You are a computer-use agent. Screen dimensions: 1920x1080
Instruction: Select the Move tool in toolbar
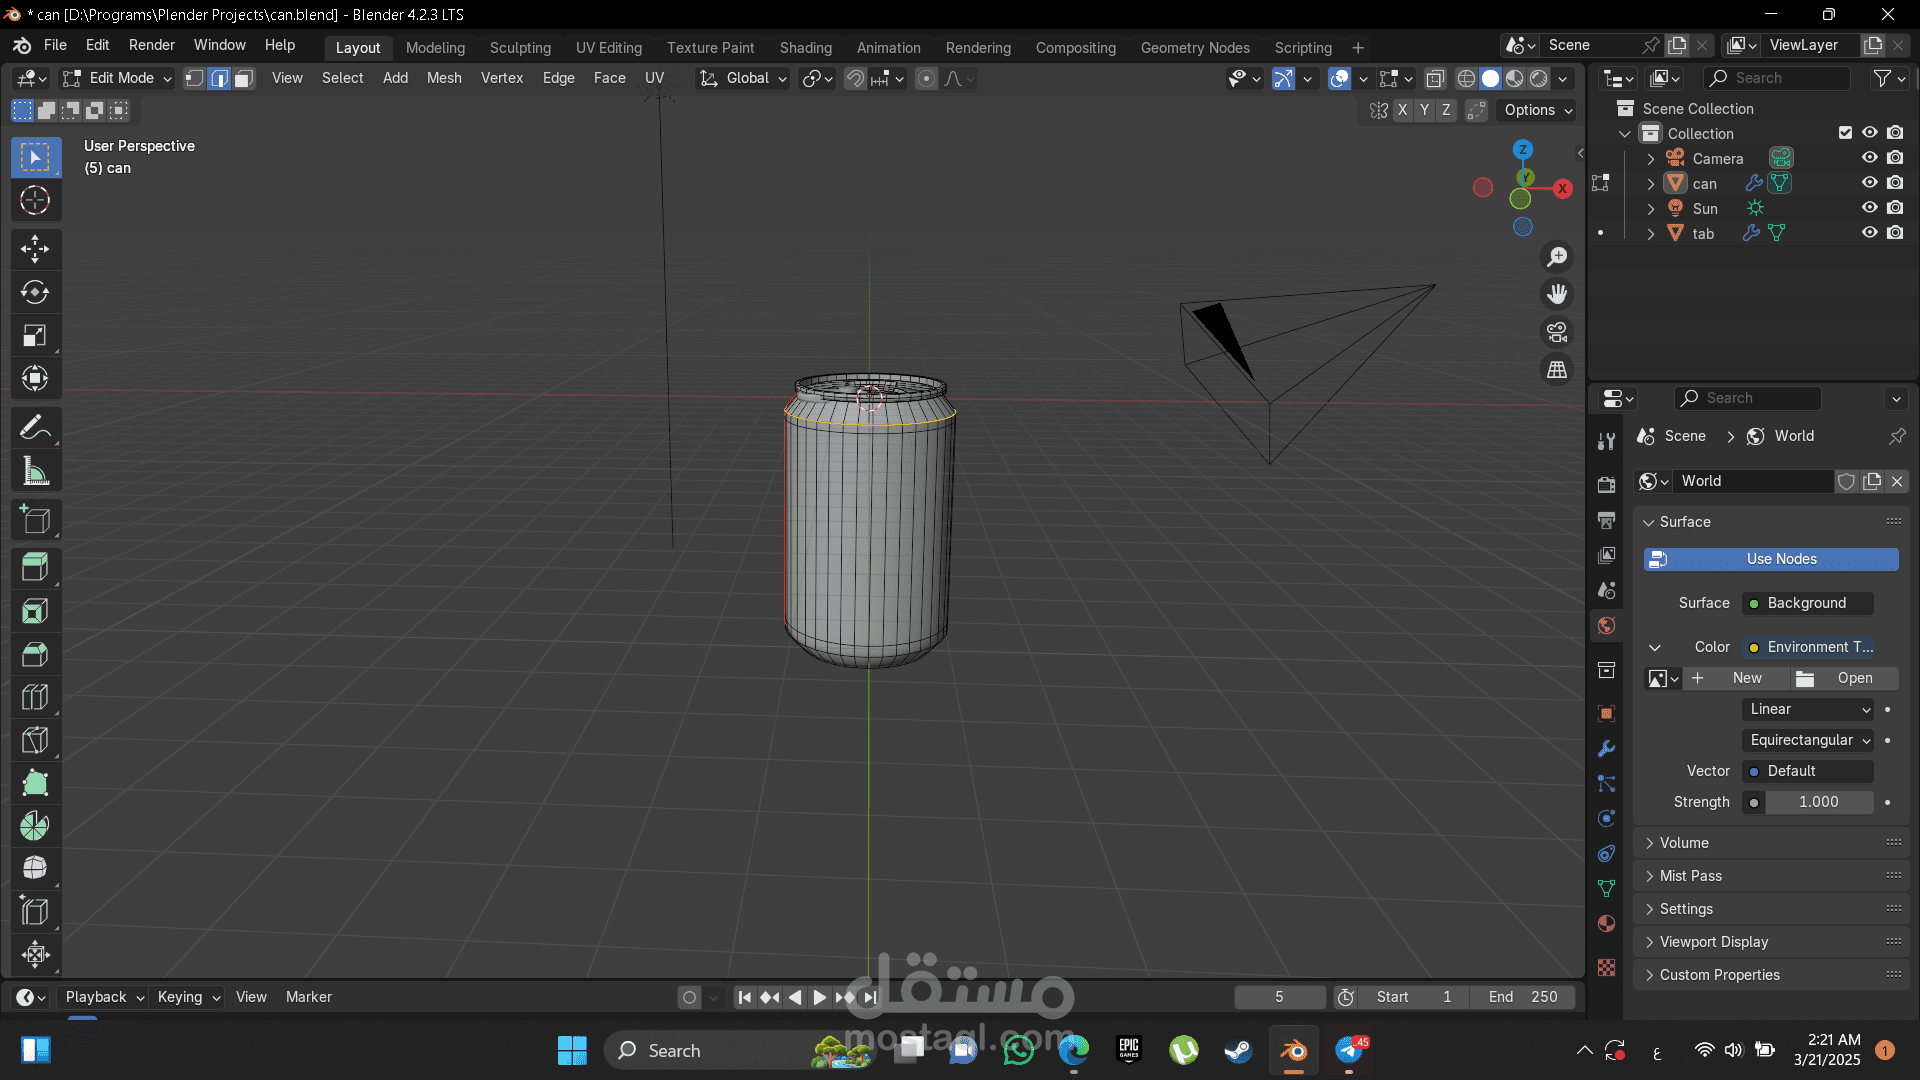[35, 249]
